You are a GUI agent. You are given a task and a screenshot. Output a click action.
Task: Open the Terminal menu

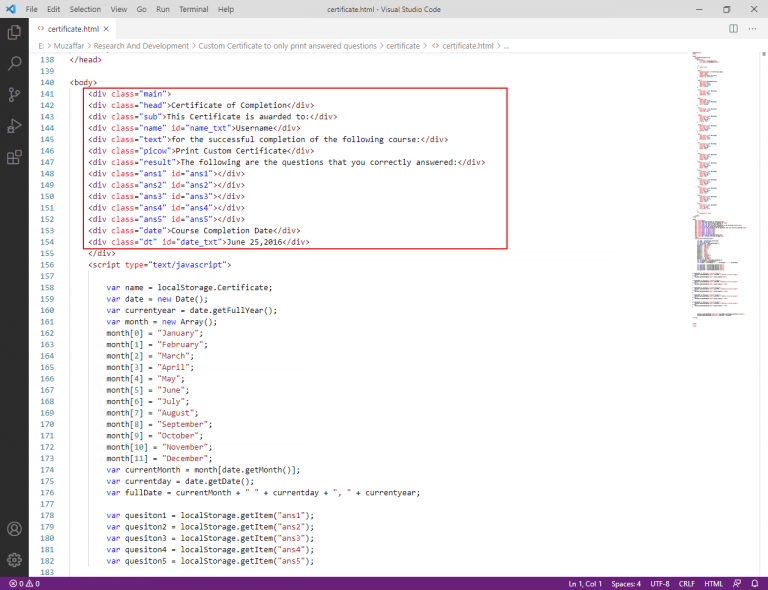point(192,9)
